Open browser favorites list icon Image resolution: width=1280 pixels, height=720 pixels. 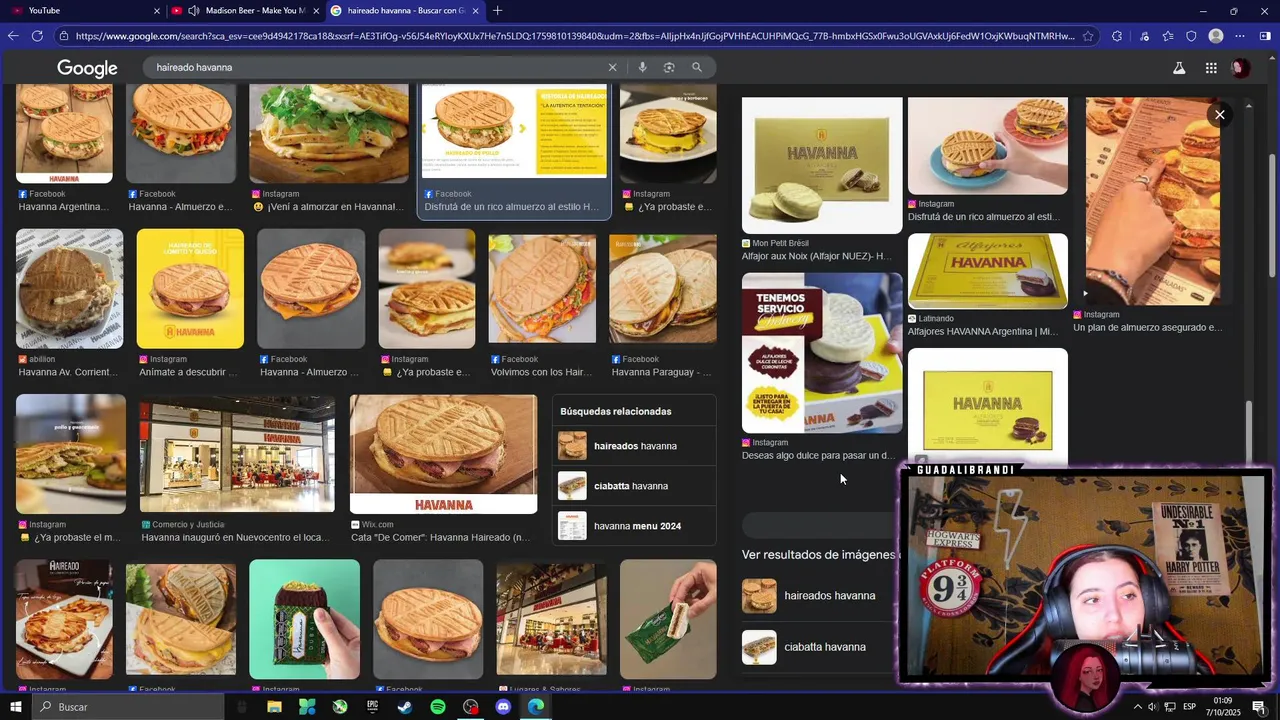(1168, 36)
